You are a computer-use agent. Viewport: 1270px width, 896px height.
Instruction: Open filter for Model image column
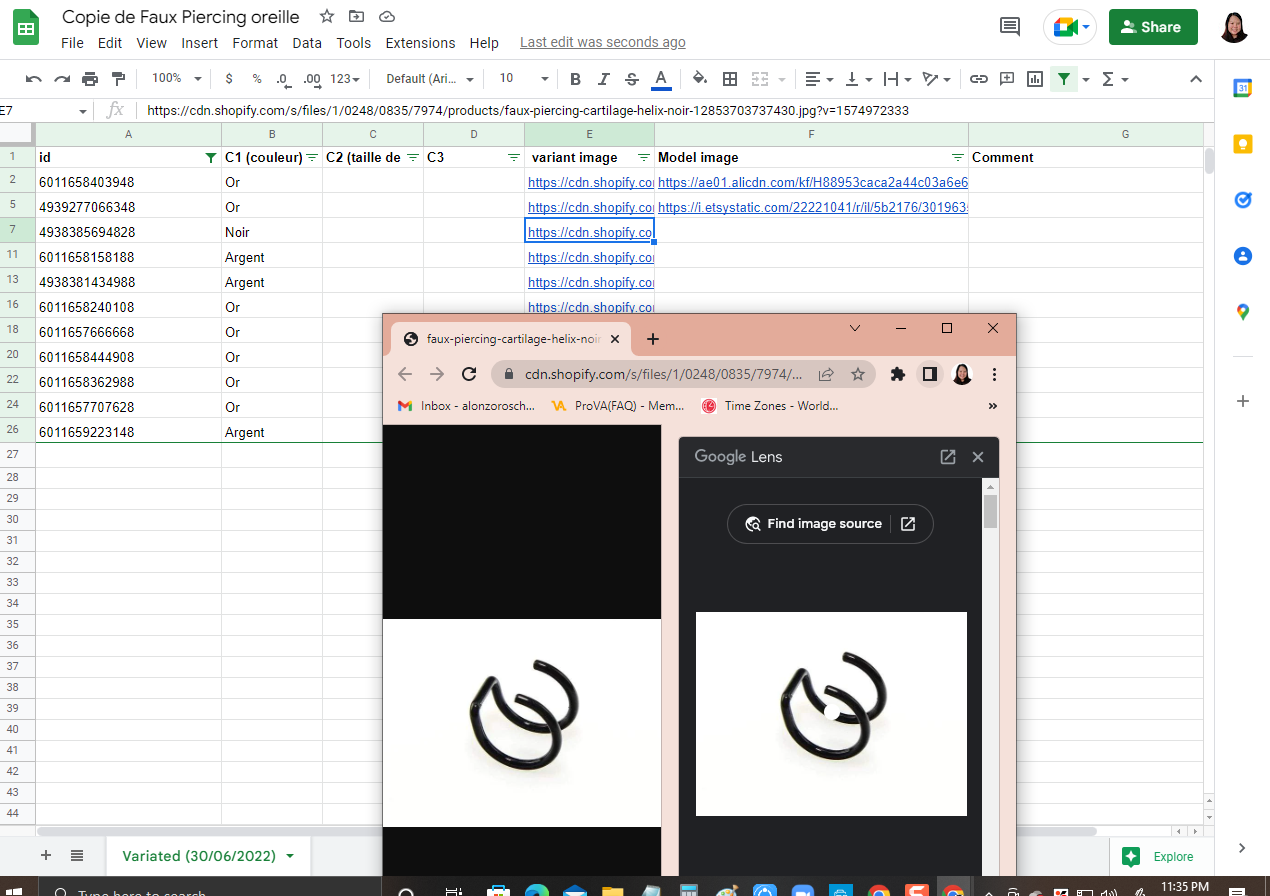[957, 158]
